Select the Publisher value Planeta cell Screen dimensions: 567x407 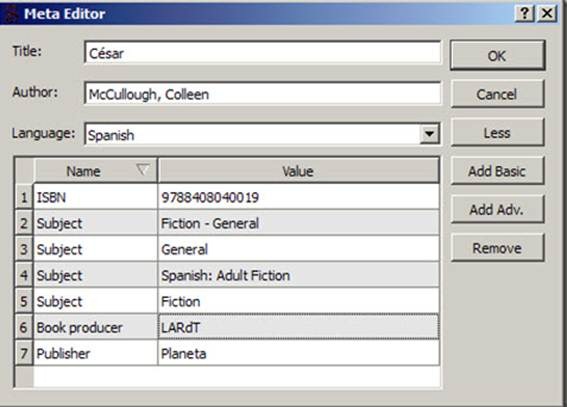(x=298, y=353)
